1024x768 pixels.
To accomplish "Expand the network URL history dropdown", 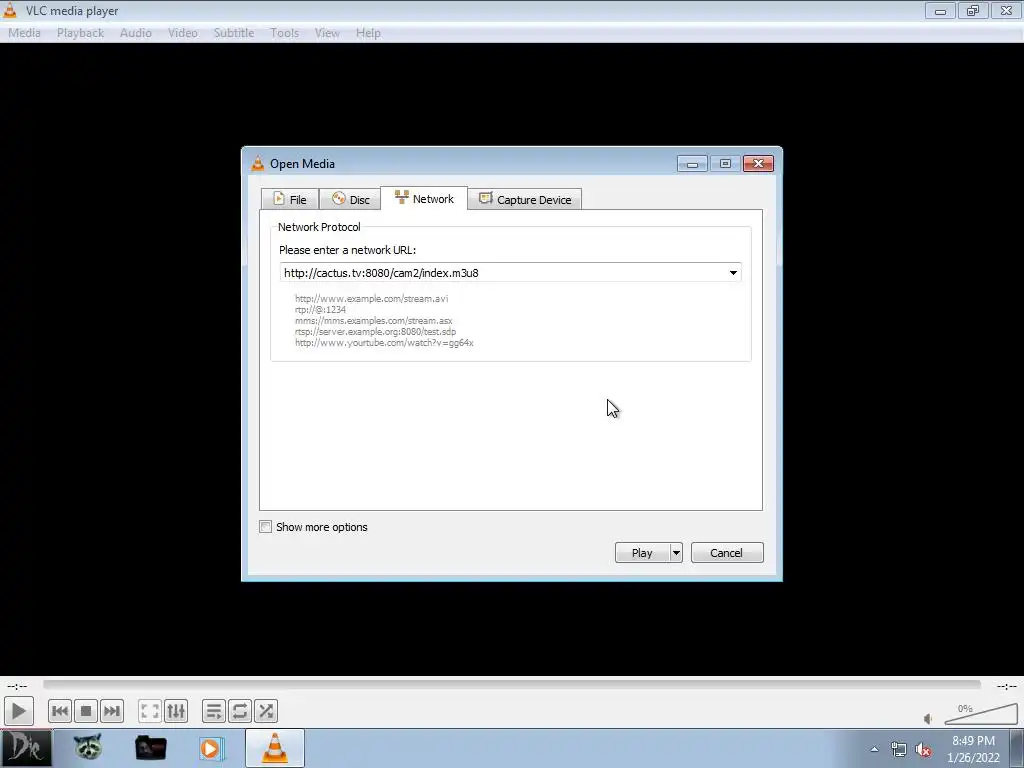I will pyautogui.click(x=733, y=273).
